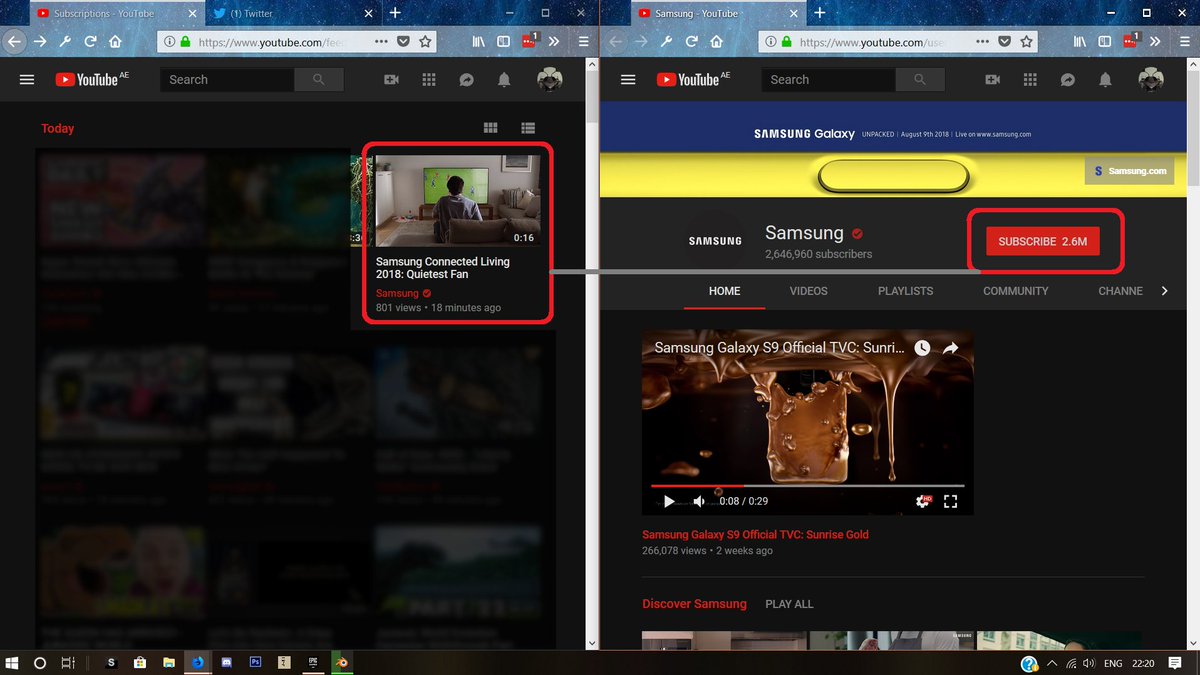Open messages share icon in Samsung window
The width and height of the screenshot is (1200, 675).
point(1068,80)
